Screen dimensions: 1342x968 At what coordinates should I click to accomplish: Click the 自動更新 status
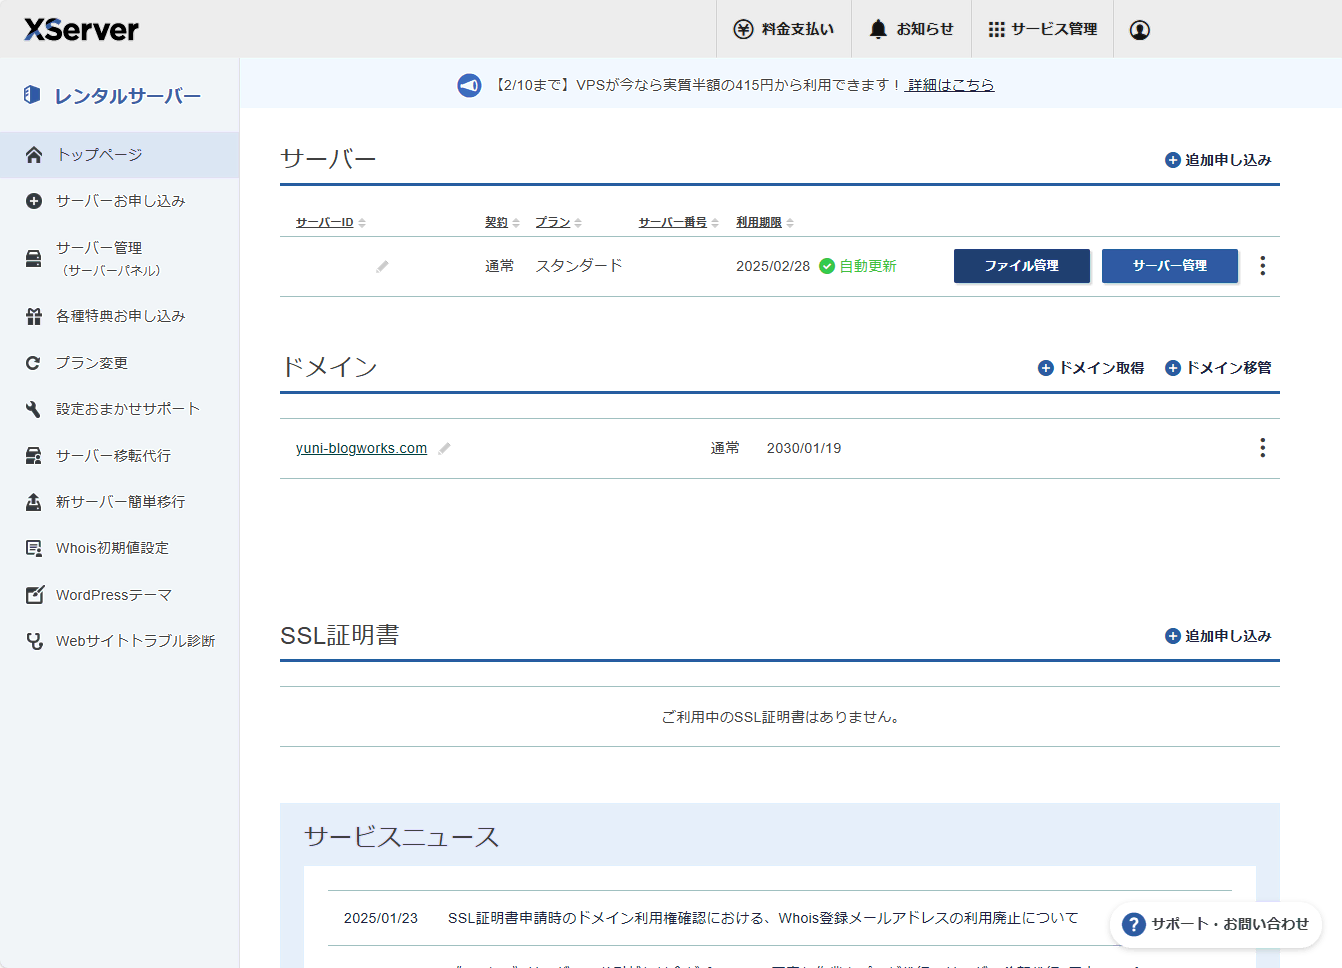click(x=858, y=266)
